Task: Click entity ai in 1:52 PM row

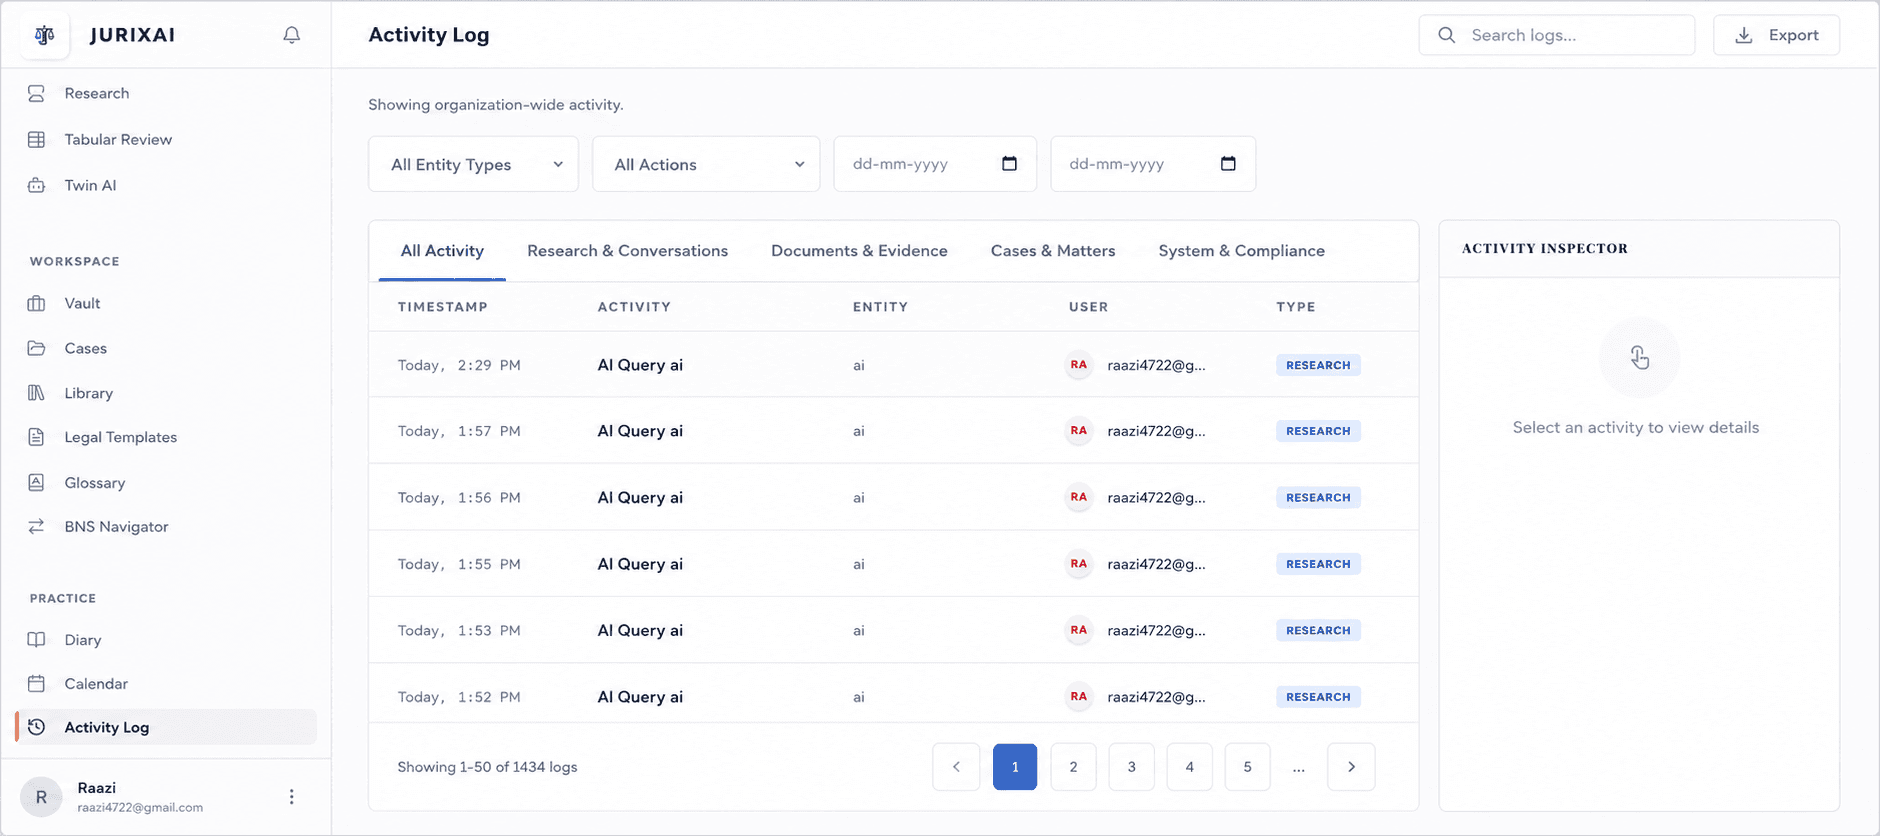Action: pyautogui.click(x=859, y=697)
